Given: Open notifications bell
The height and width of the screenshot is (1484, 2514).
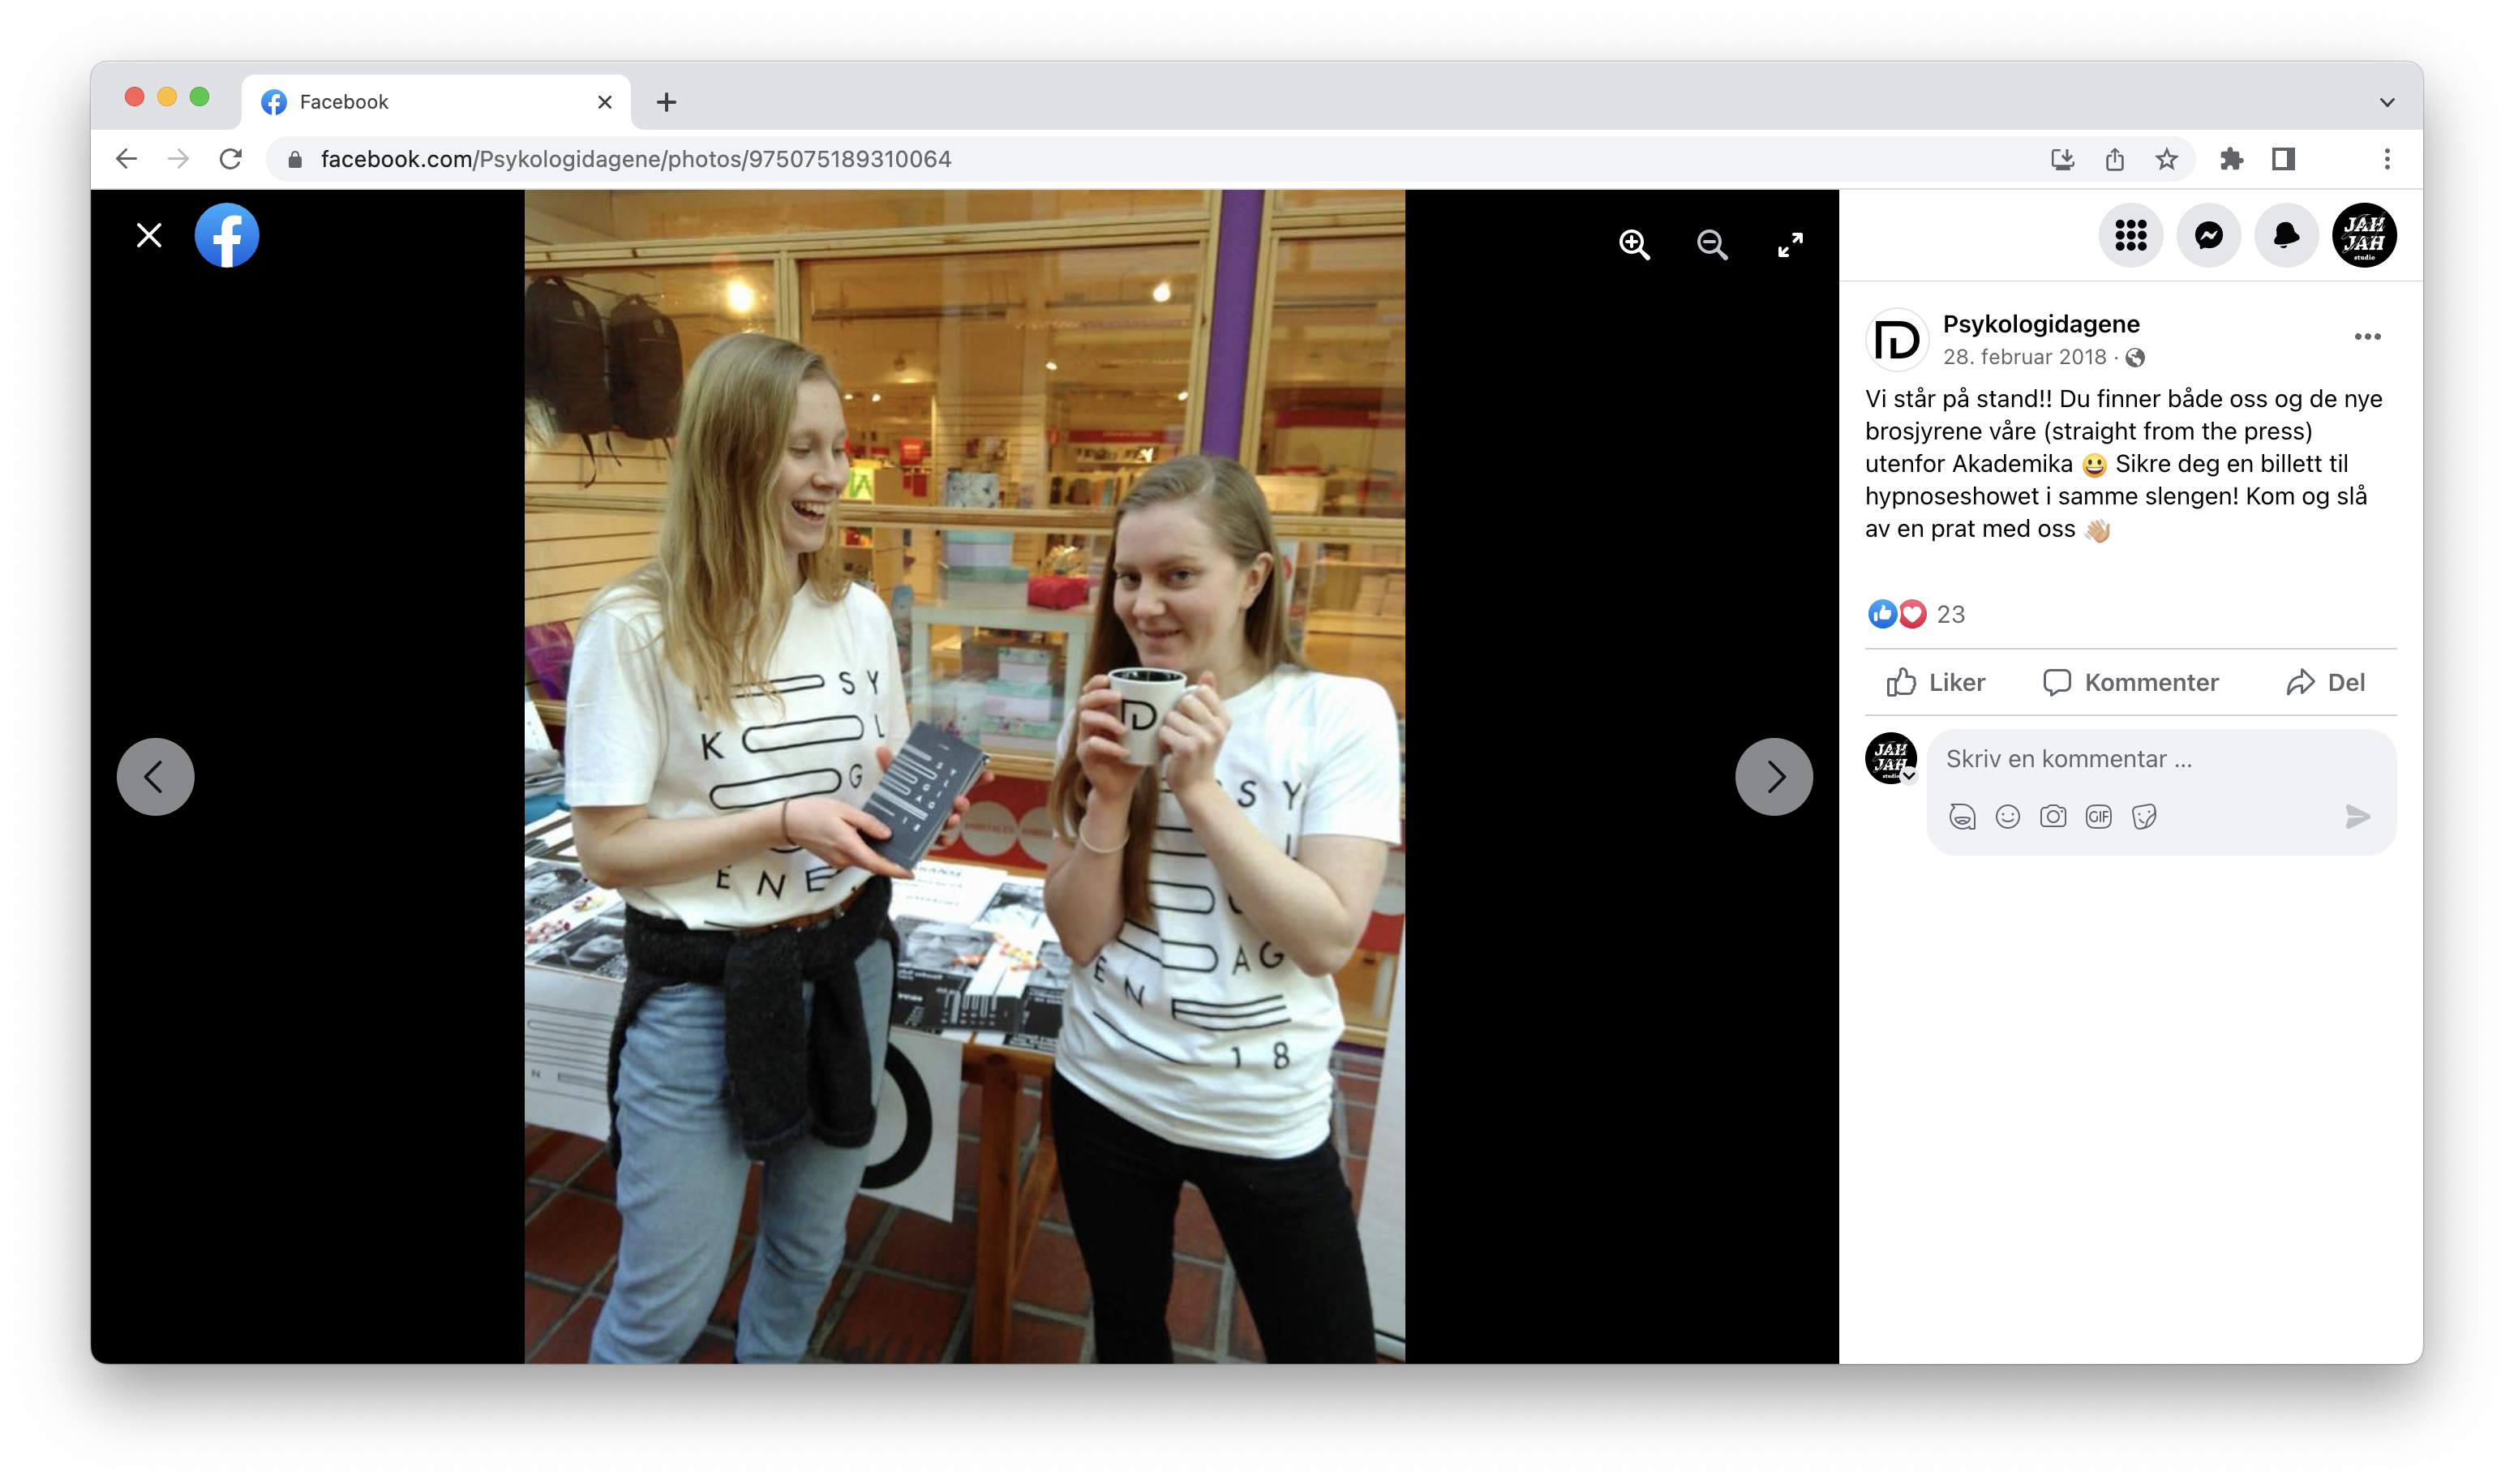Looking at the screenshot, I should click(x=2286, y=236).
